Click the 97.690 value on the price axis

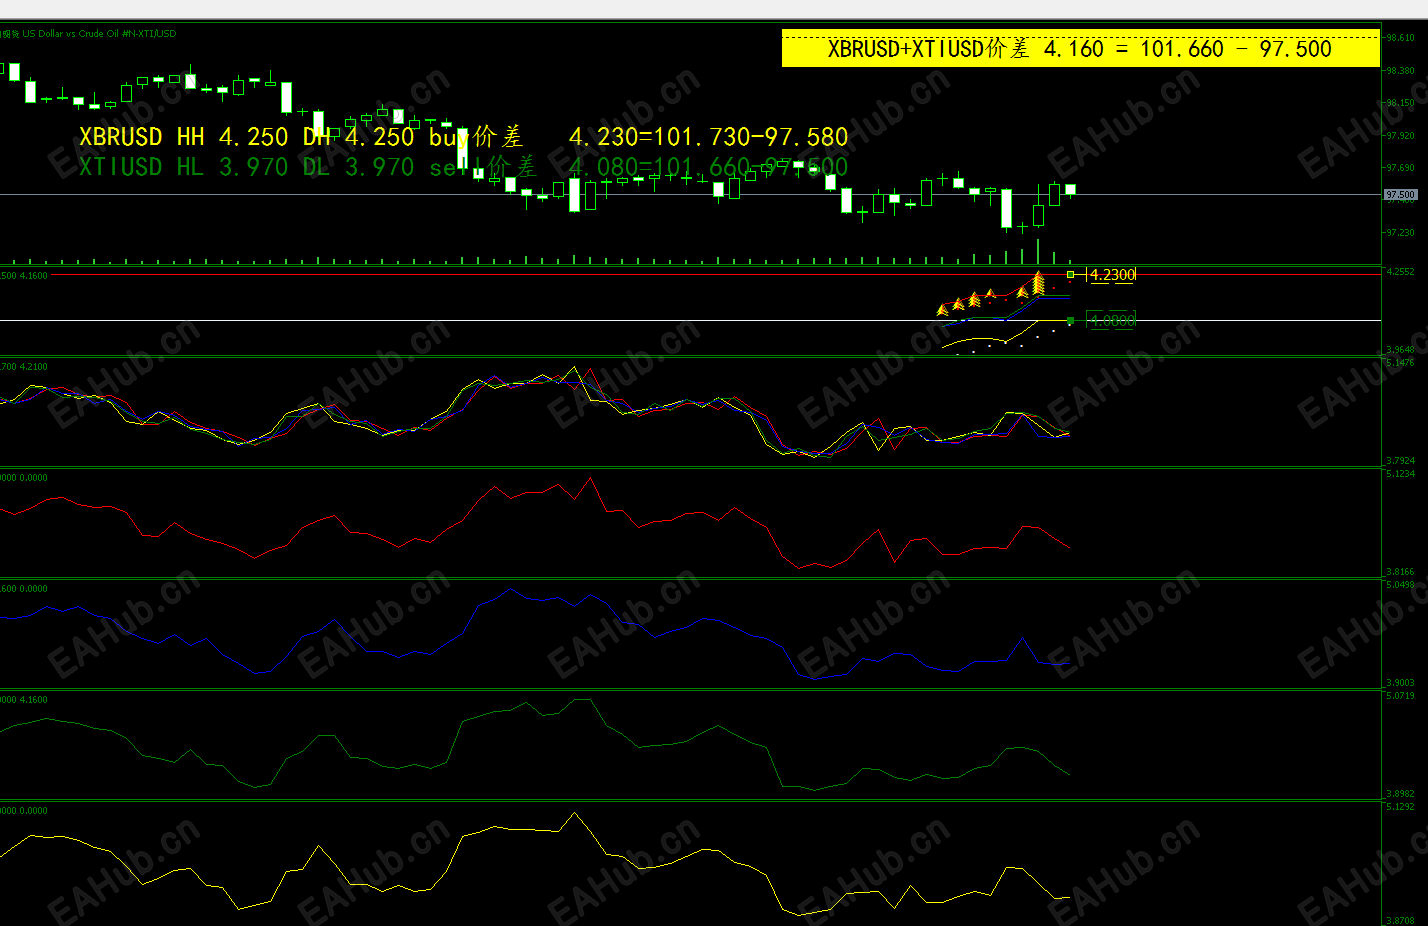pyautogui.click(x=1400, y=168)
